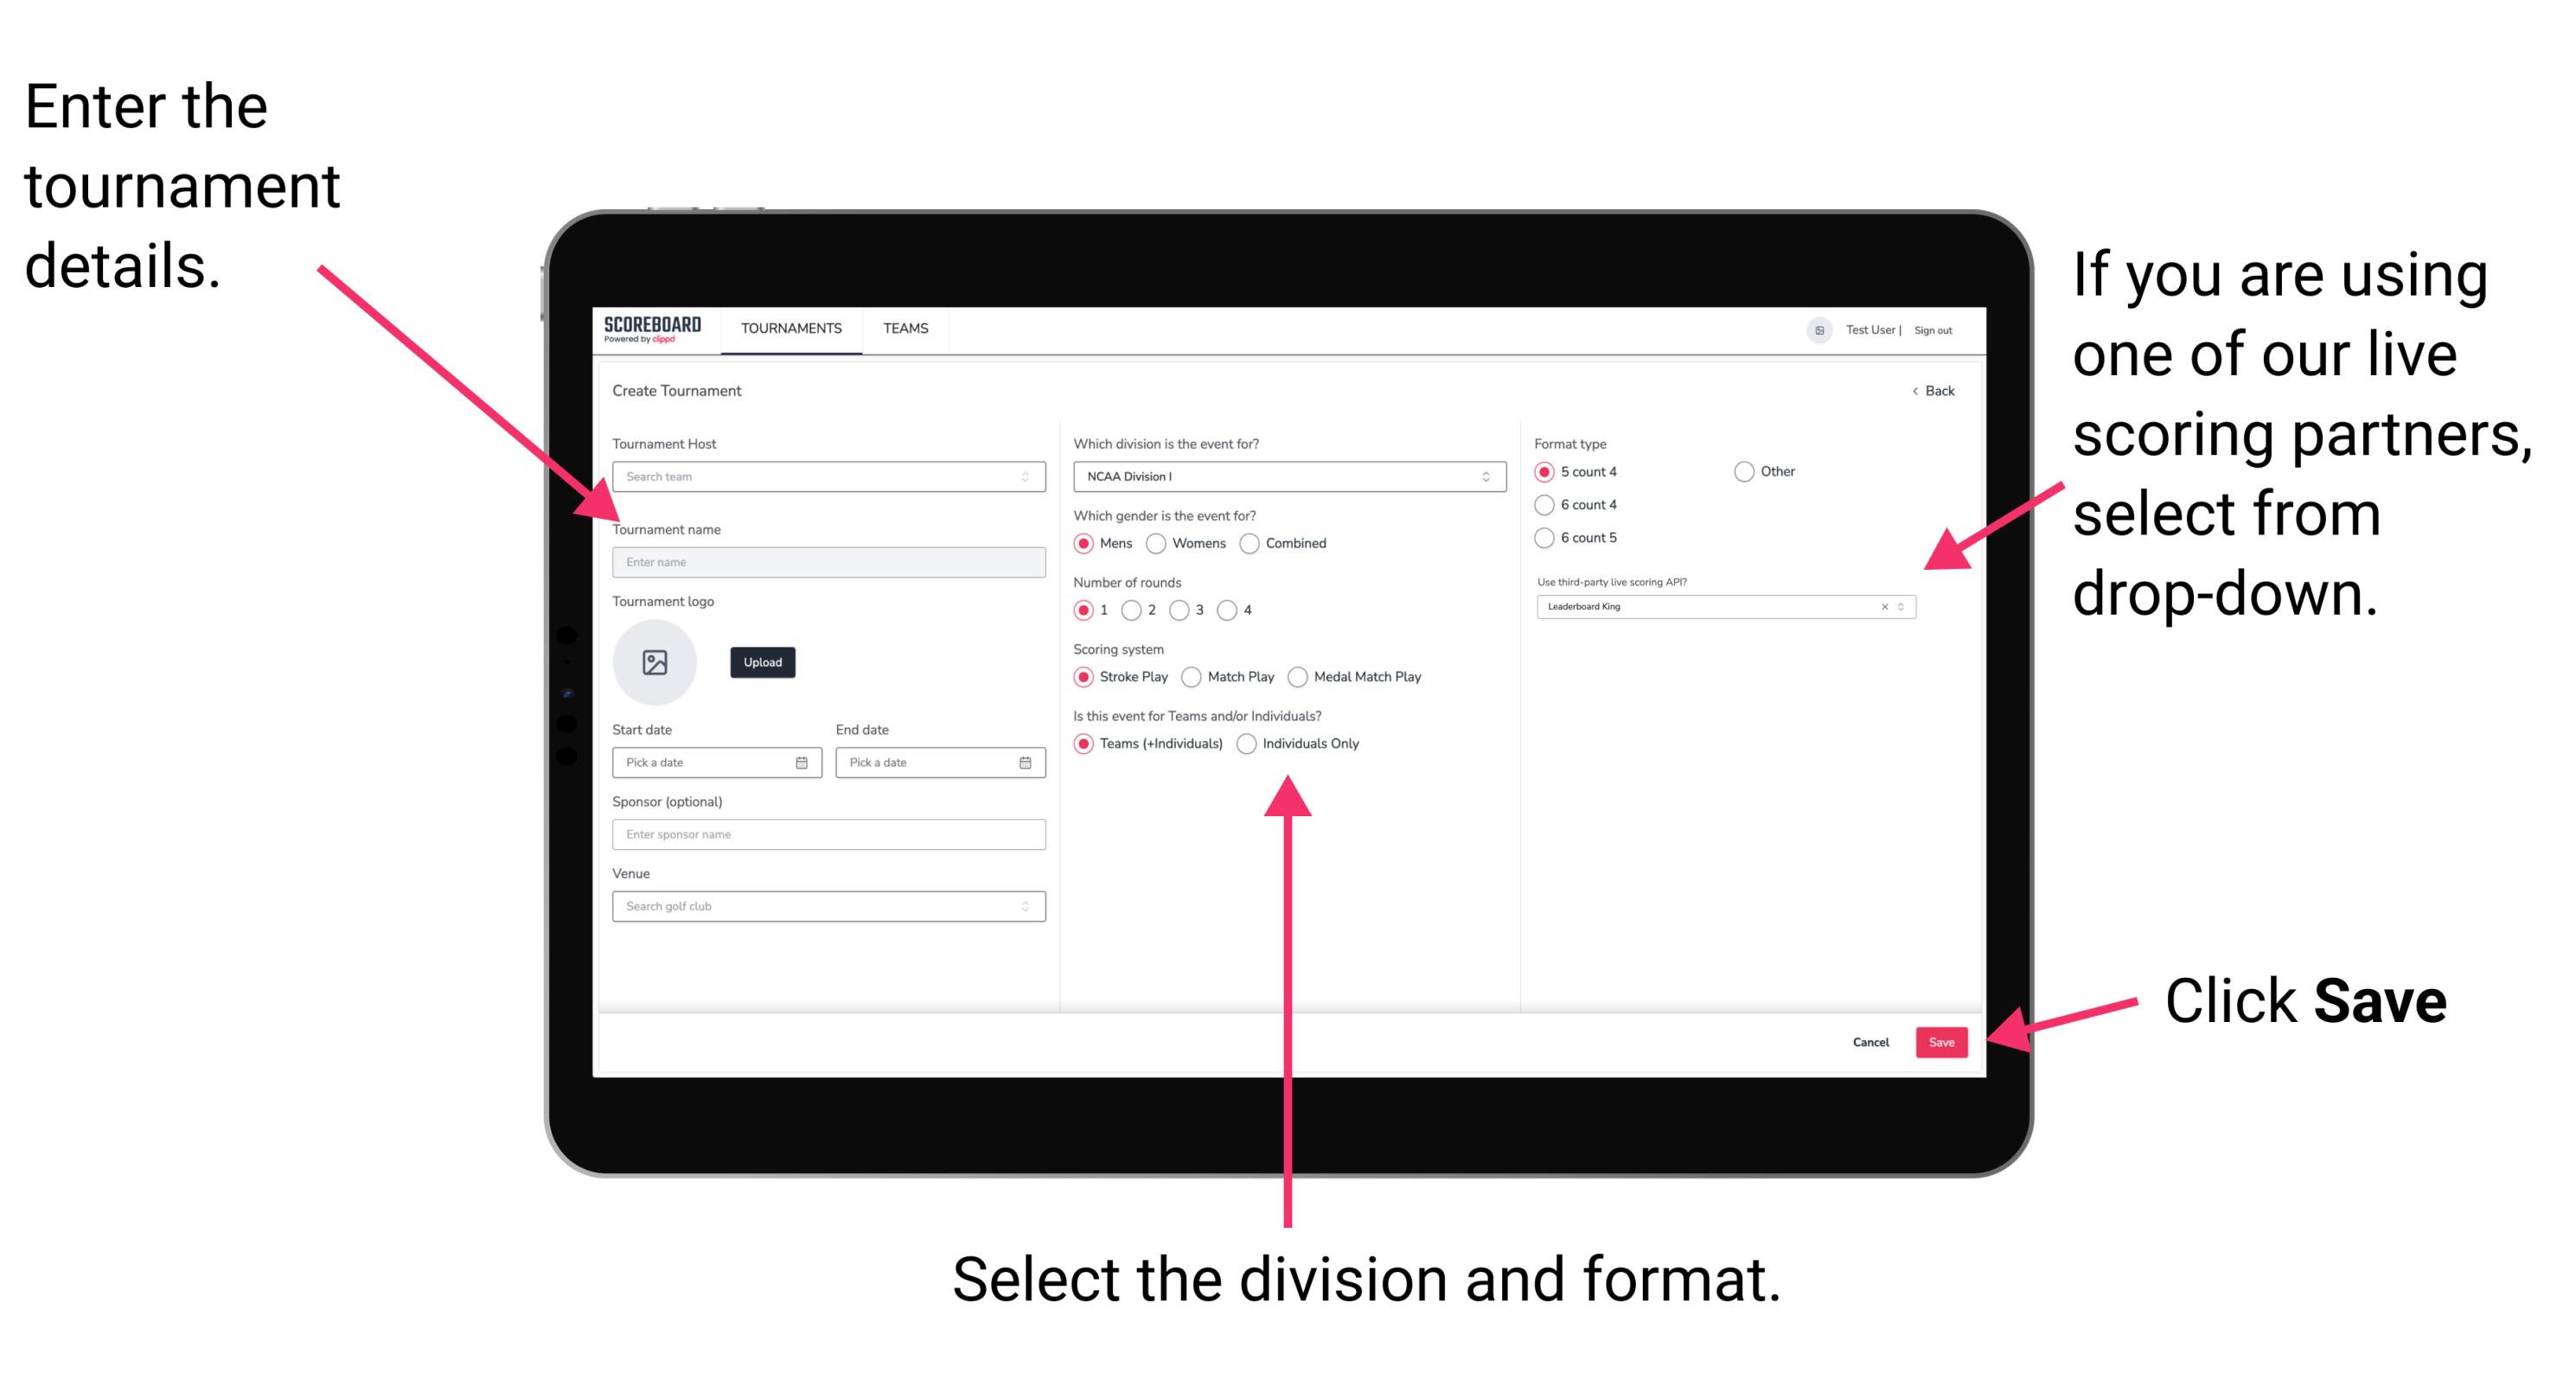Click the Upload tournament logo button
The image size is (2576, 1386).
tap(763, 662)
